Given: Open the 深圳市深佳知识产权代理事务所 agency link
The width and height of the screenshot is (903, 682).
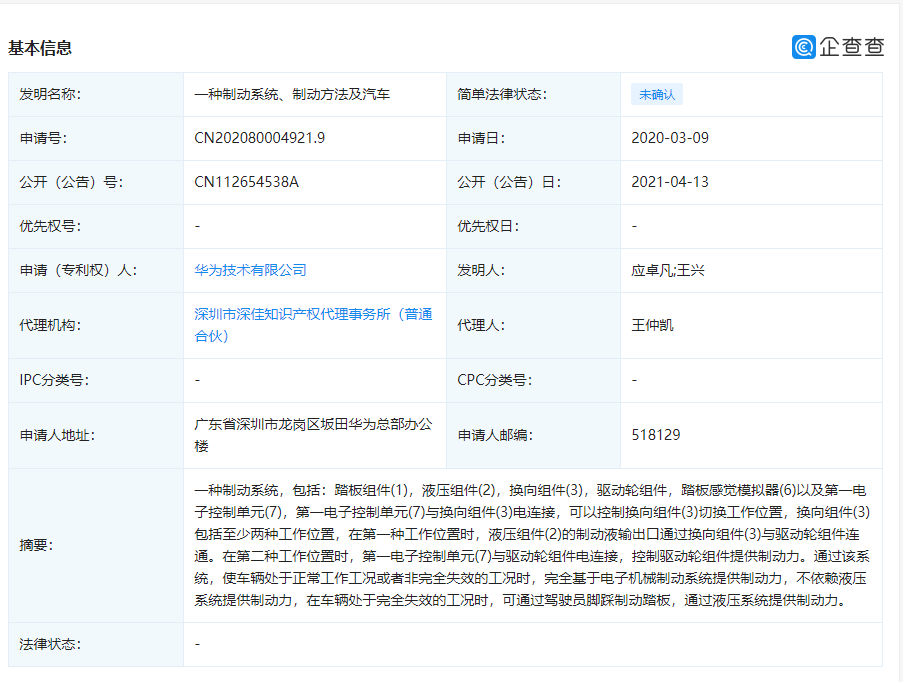Looking at the screenshot, I should (x=313, y=325).
